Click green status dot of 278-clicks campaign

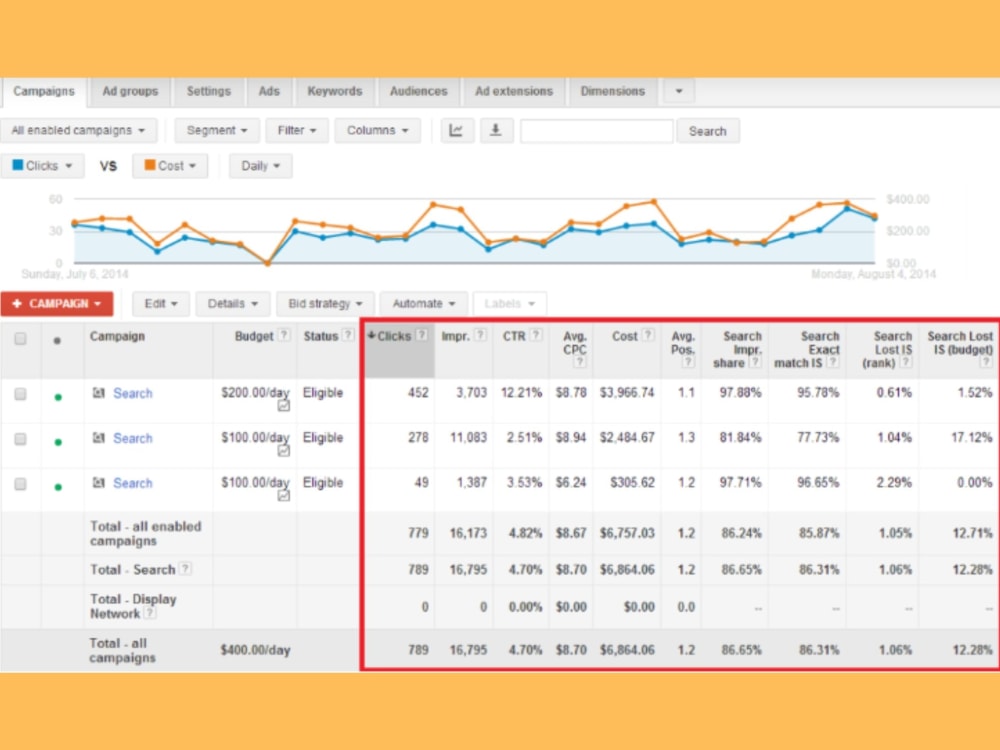tap(58, 442)
